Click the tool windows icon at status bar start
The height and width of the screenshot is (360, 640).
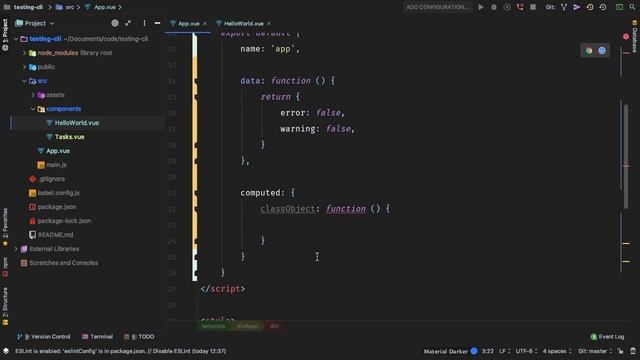(6, 351)
